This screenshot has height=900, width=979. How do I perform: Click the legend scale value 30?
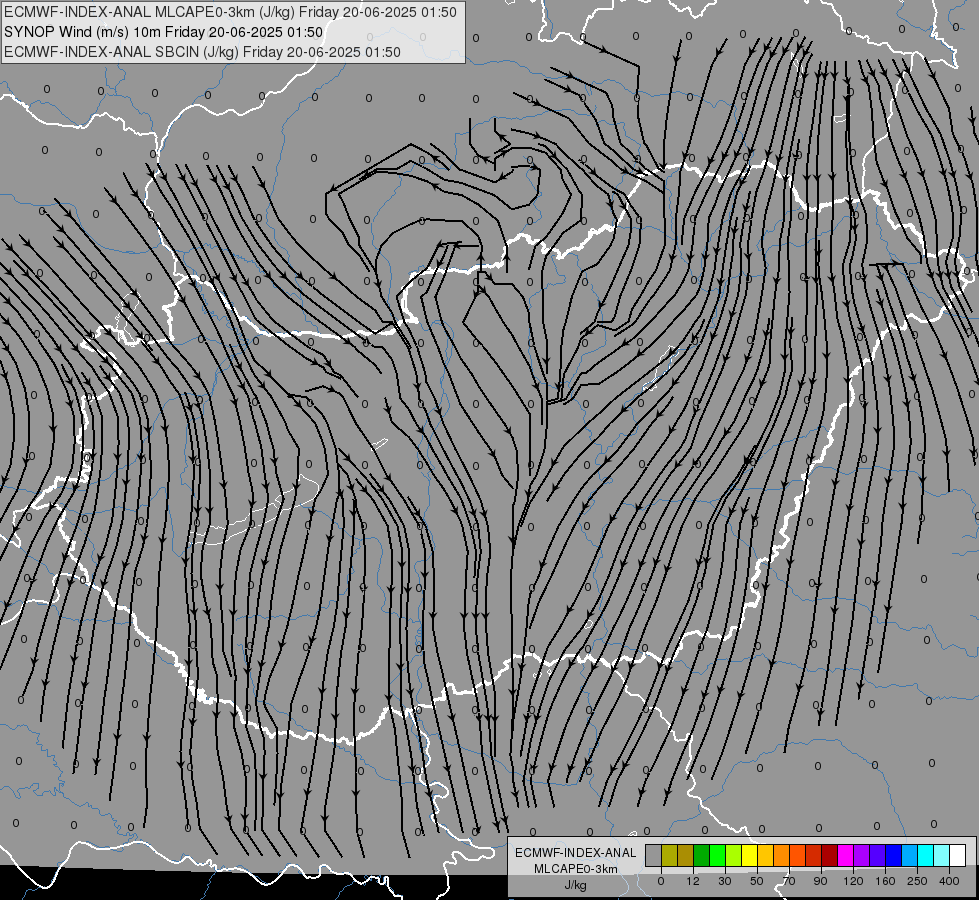pos(725,881)
